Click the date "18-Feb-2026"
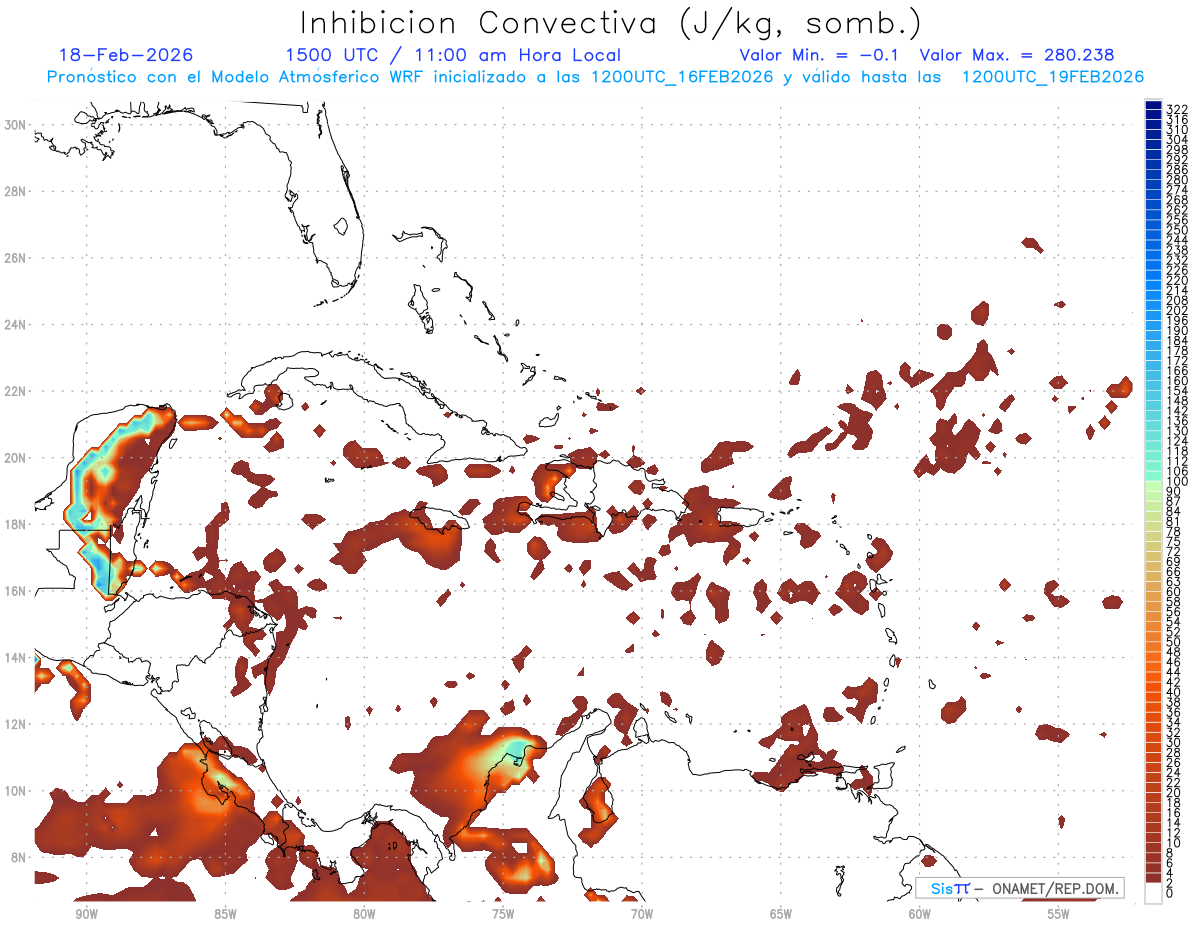Image resolution: width=1200 pixels, height=927 pixels. pos(126,56)
